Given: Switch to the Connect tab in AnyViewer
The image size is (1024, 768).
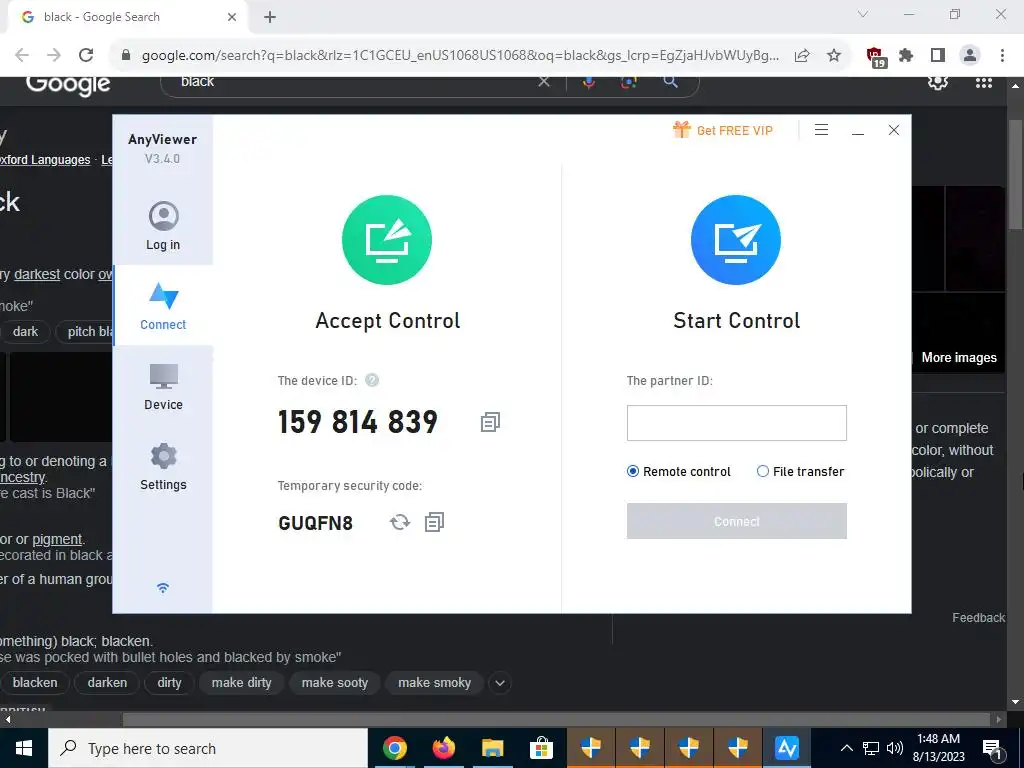Looking at the screenshot, I should point(163,306).
